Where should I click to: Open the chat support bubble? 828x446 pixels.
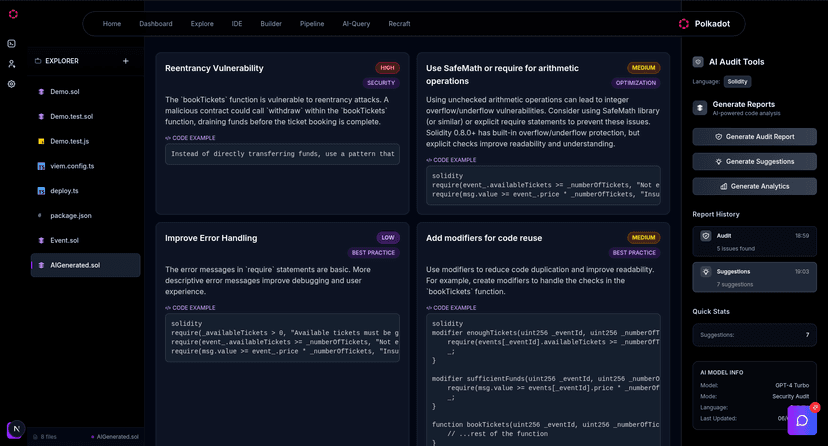tap(802, 420)
